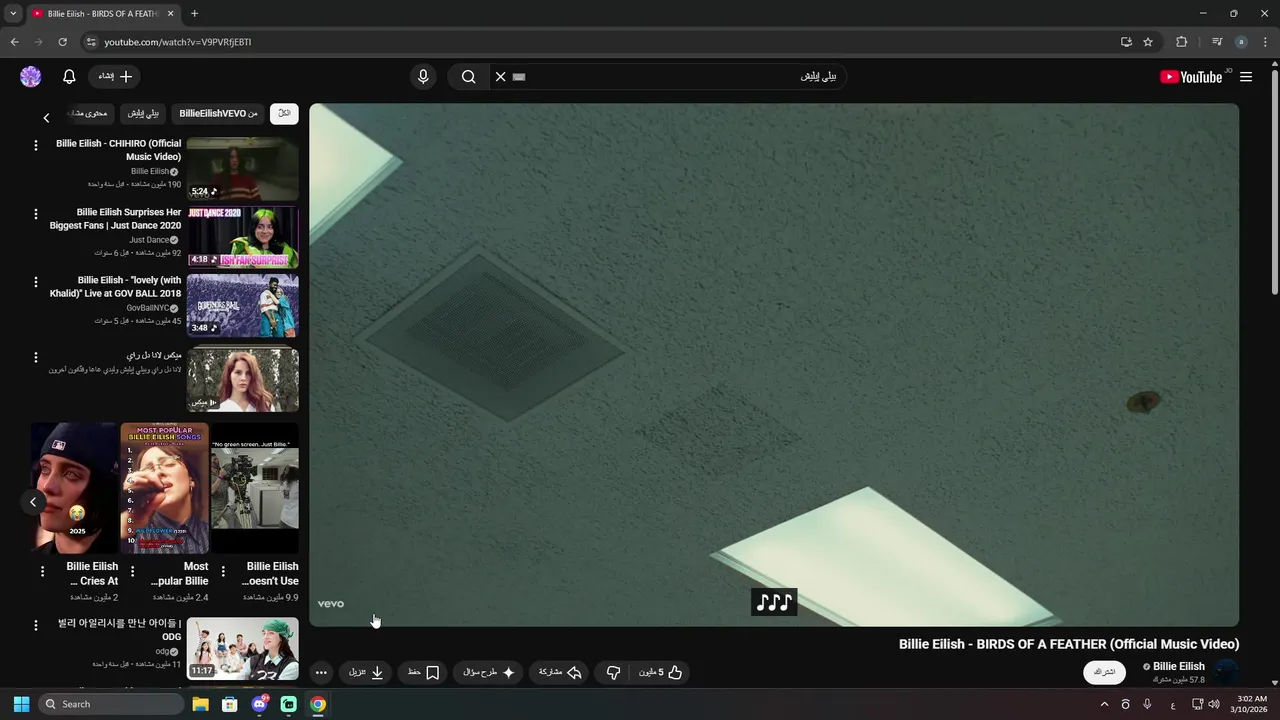1280x720 pixels.
Task: Reveal more filter chips with the chevron arrow
Action: [x=46, y=118]
